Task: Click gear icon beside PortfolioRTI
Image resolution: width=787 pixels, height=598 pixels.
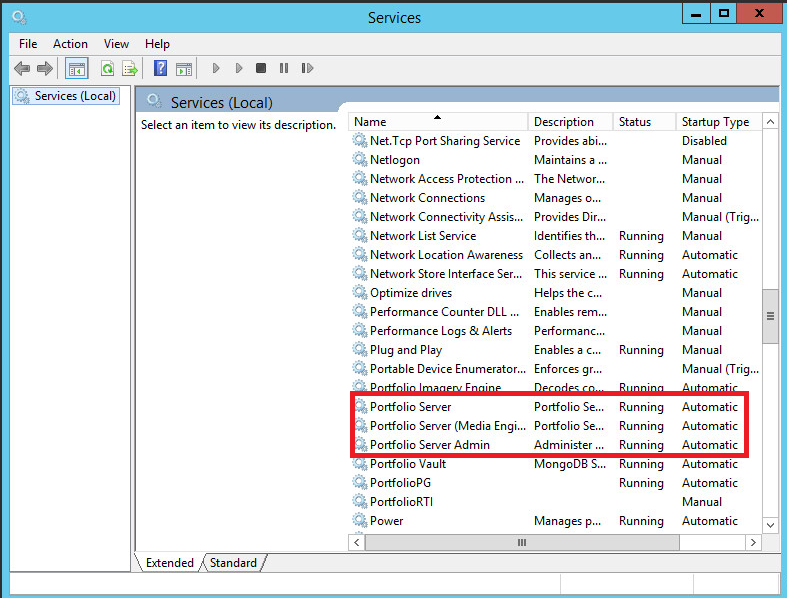Action: click(359, 501)
